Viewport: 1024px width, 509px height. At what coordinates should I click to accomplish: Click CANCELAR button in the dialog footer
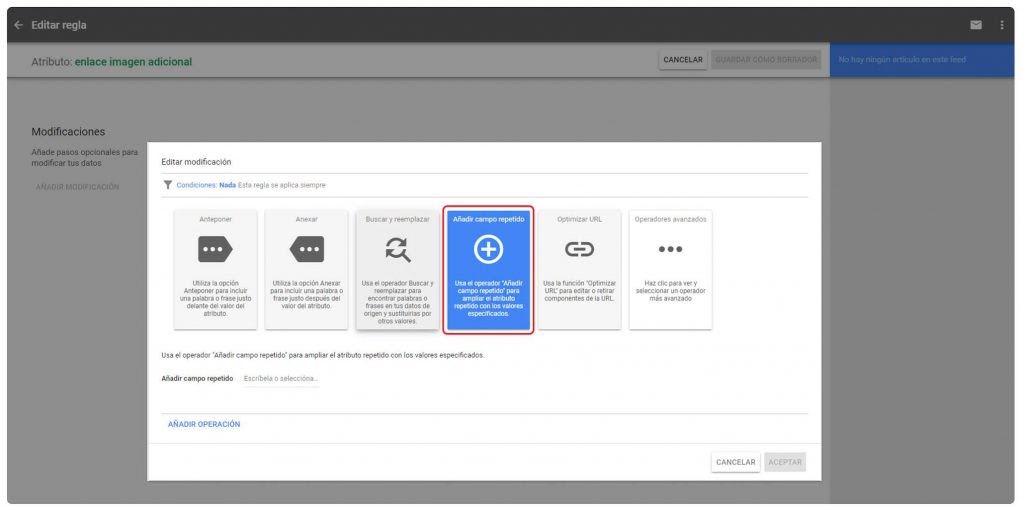735,462
